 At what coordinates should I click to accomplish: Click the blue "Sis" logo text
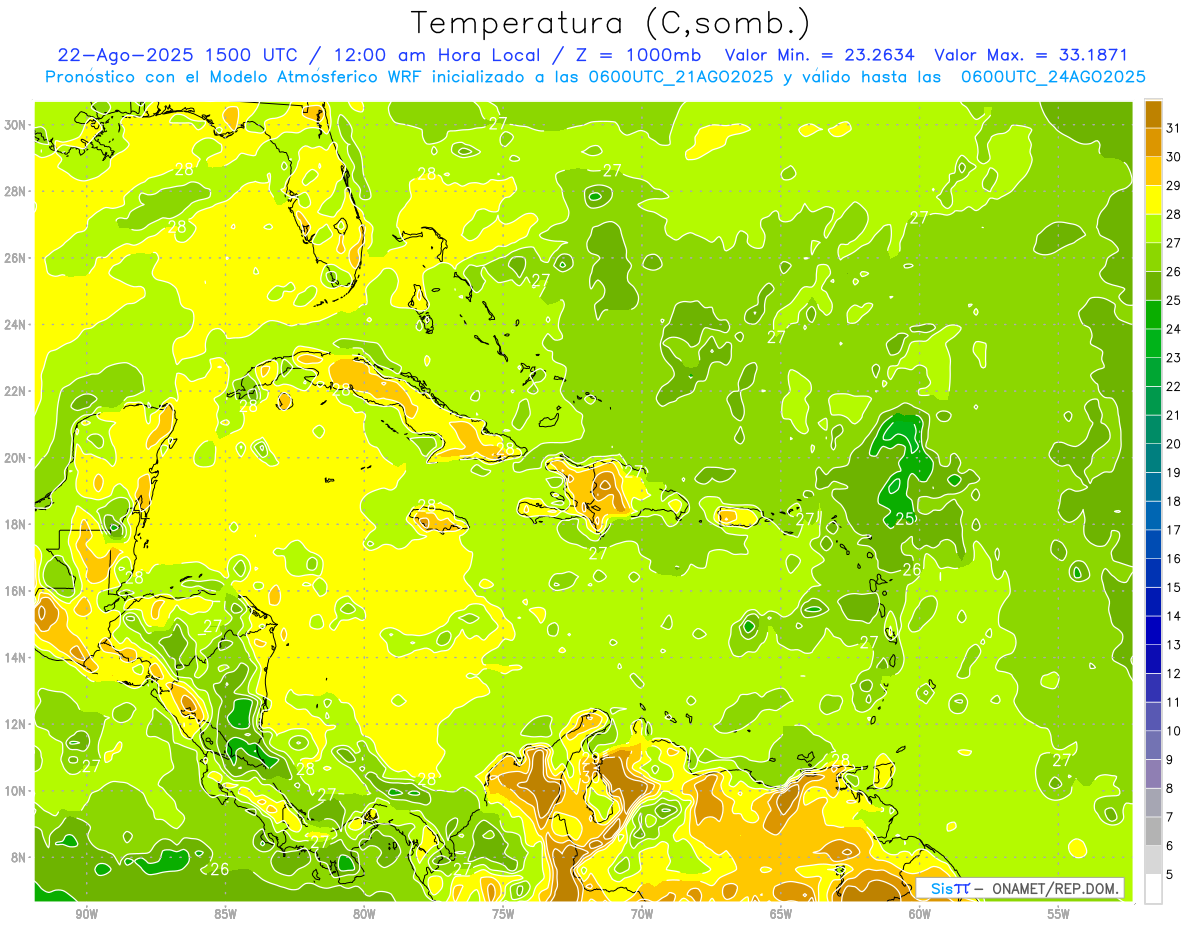[942, 889]
